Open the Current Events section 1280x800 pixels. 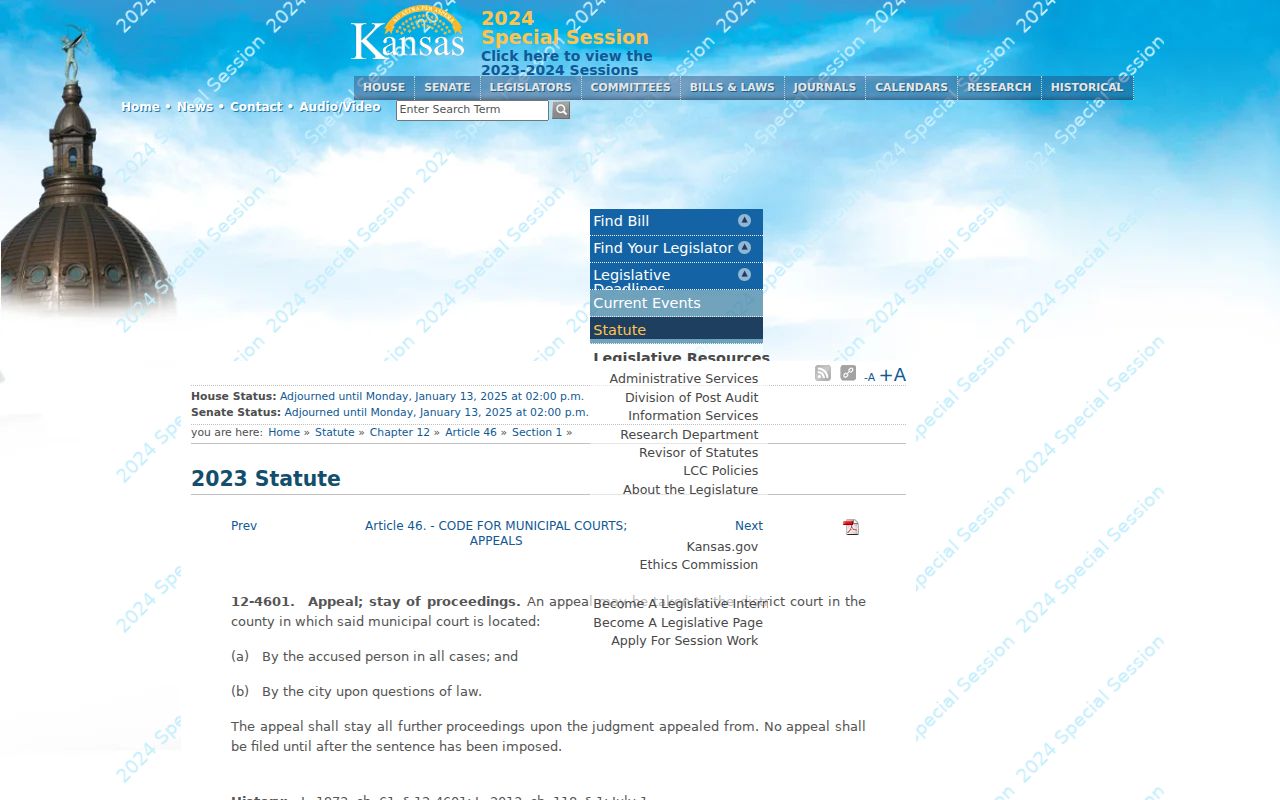[676, 303]
